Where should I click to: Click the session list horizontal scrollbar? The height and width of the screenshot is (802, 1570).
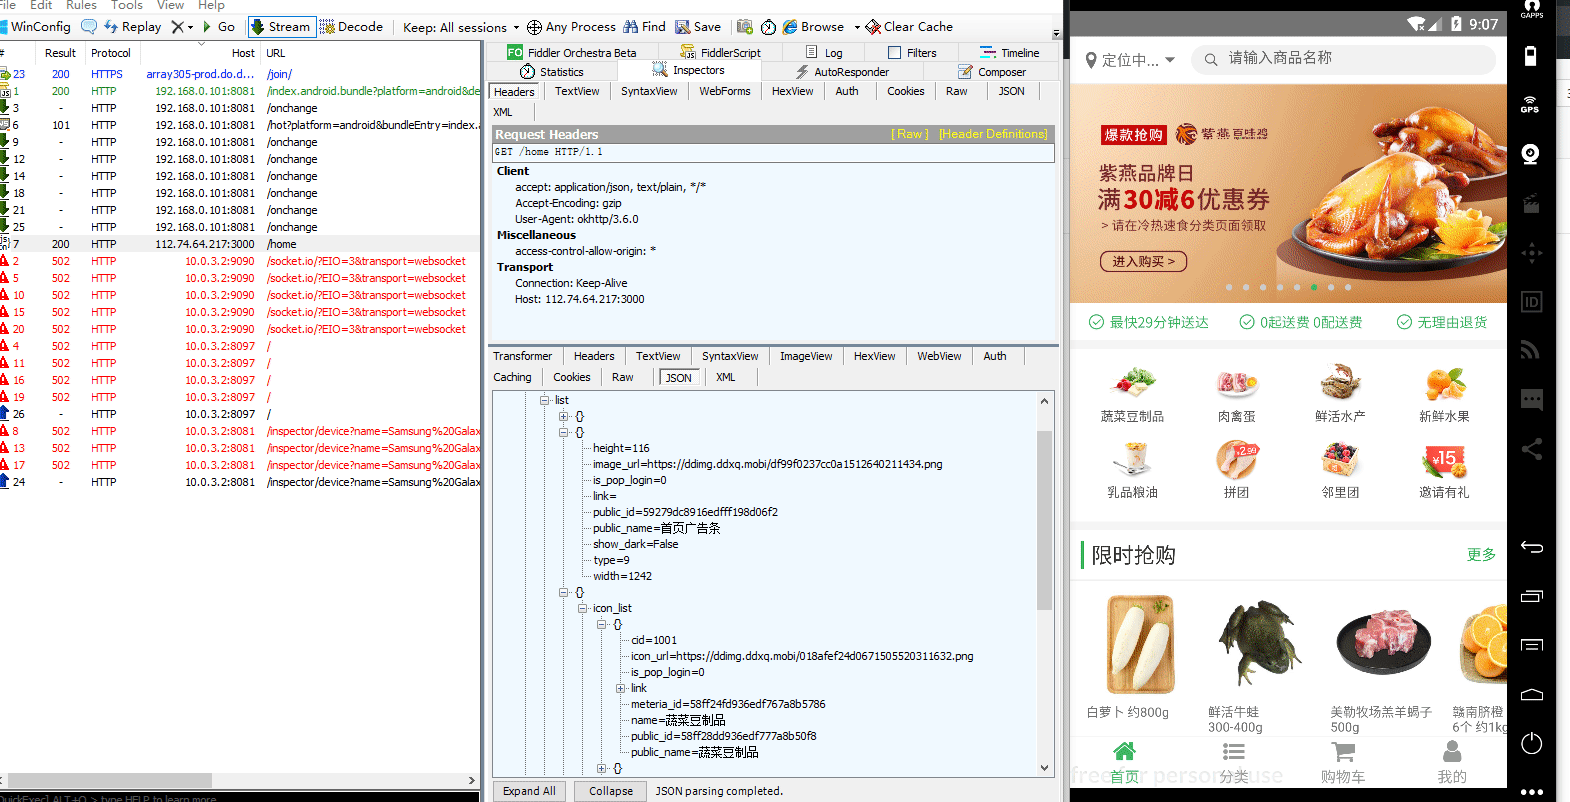point(108,780)
